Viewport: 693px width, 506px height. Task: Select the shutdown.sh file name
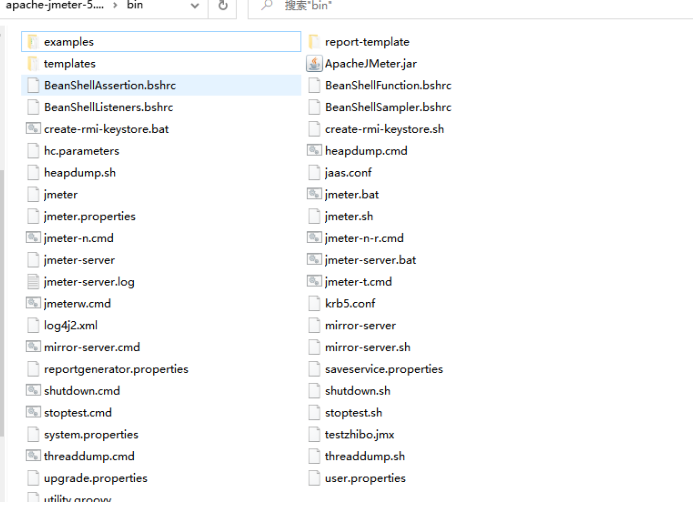coord(358,391)
